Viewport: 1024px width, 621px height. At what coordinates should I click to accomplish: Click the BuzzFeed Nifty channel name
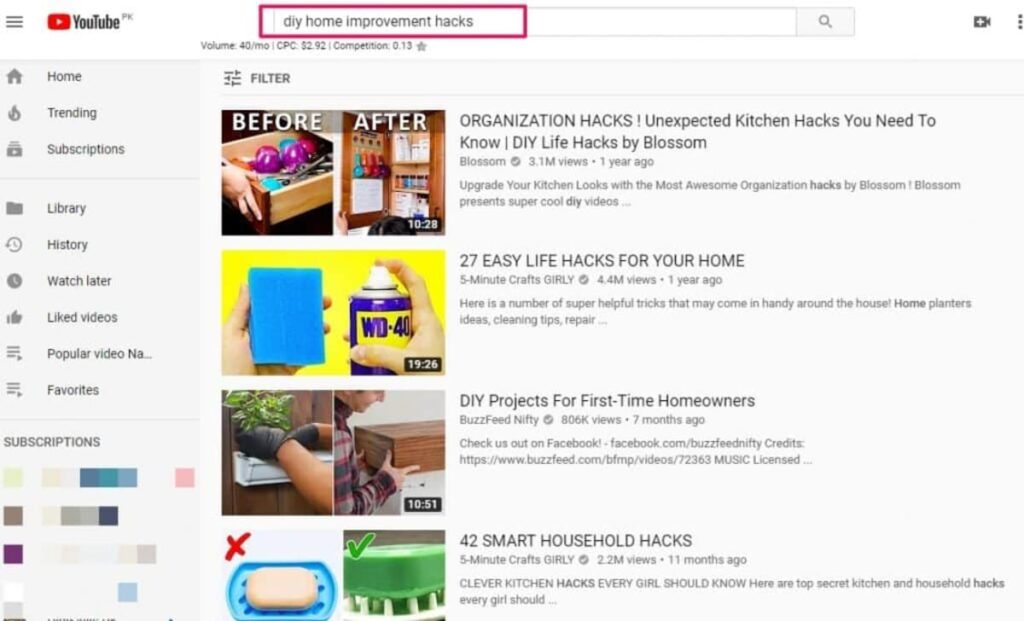pos(499,419)
